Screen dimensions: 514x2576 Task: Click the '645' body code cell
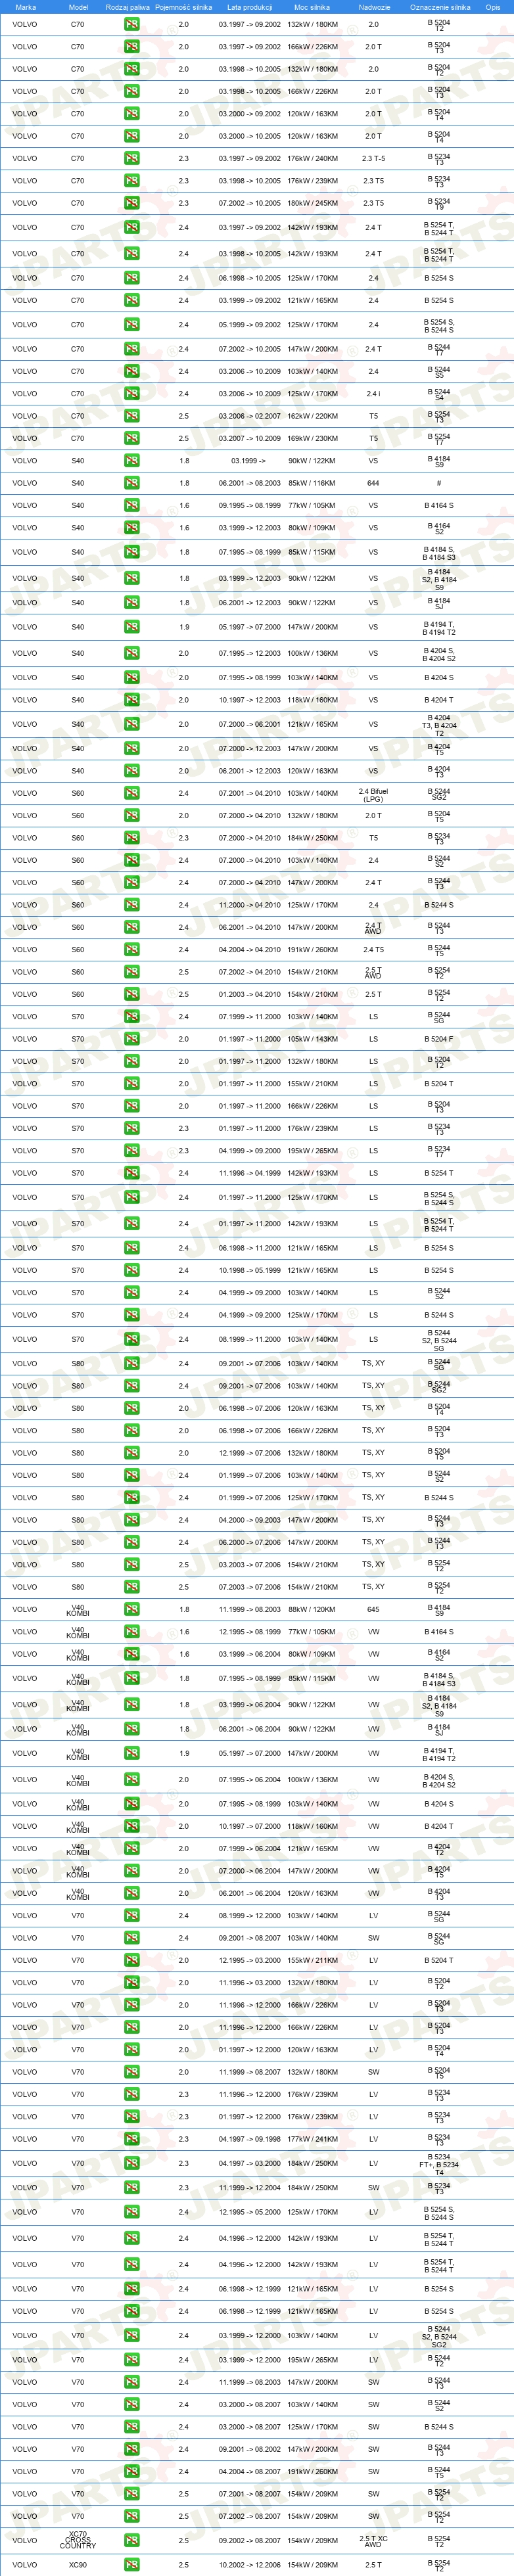373,1609
